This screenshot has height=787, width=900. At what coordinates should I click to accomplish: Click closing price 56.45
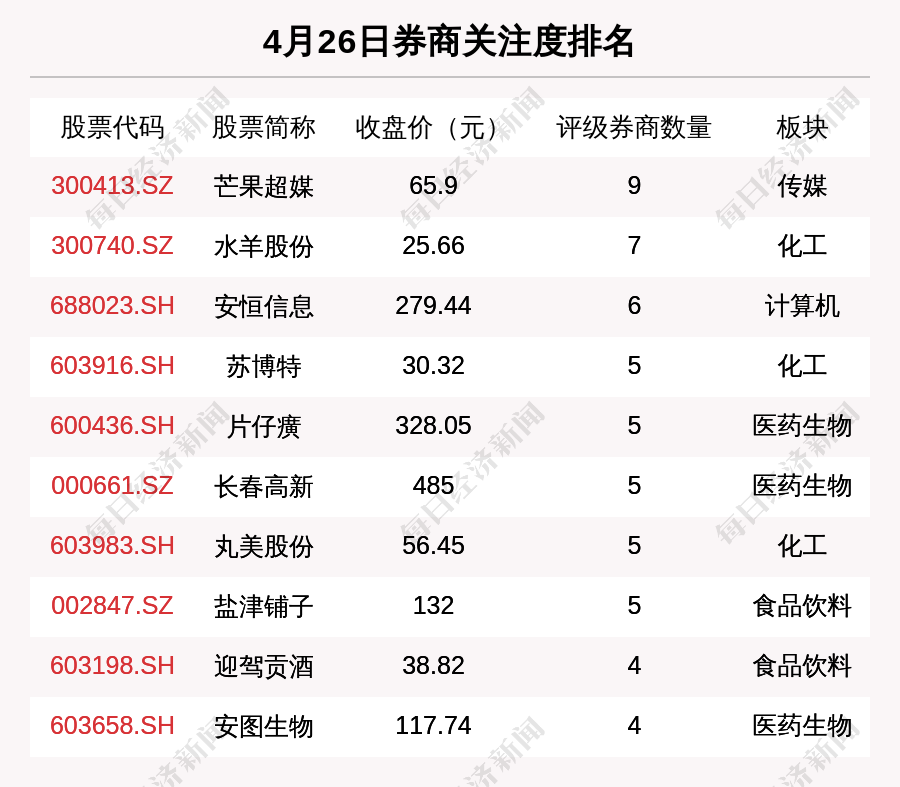coord(433,545)
